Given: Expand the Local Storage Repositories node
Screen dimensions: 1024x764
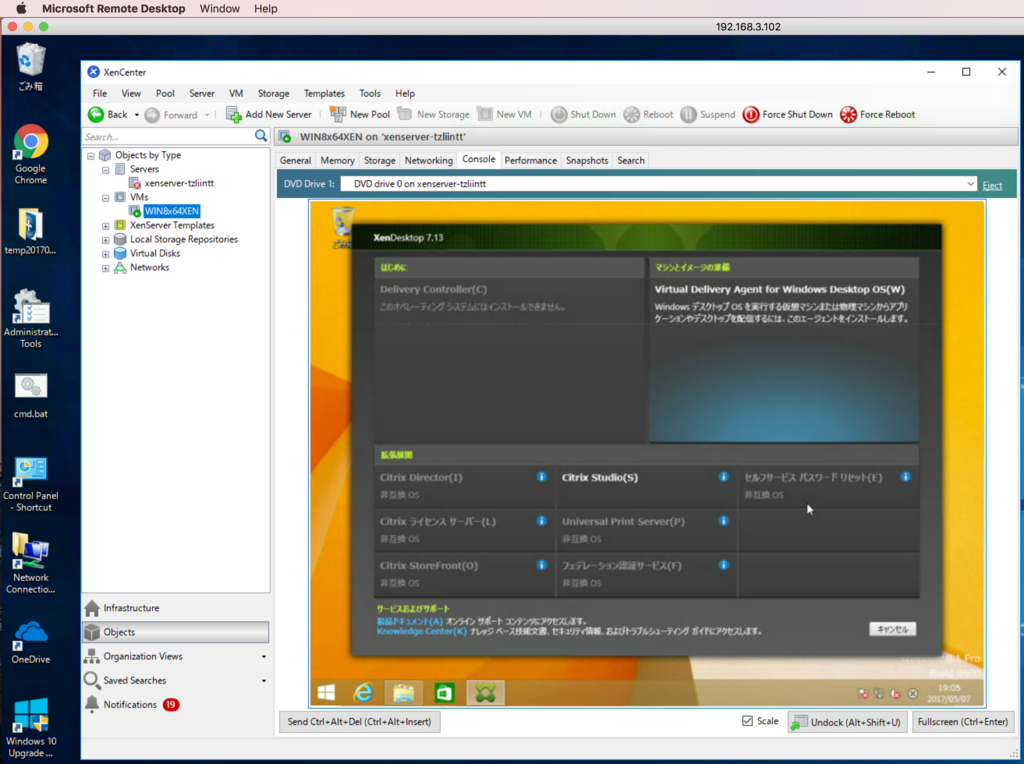Looking at the screenshot, I should point(105,240).
